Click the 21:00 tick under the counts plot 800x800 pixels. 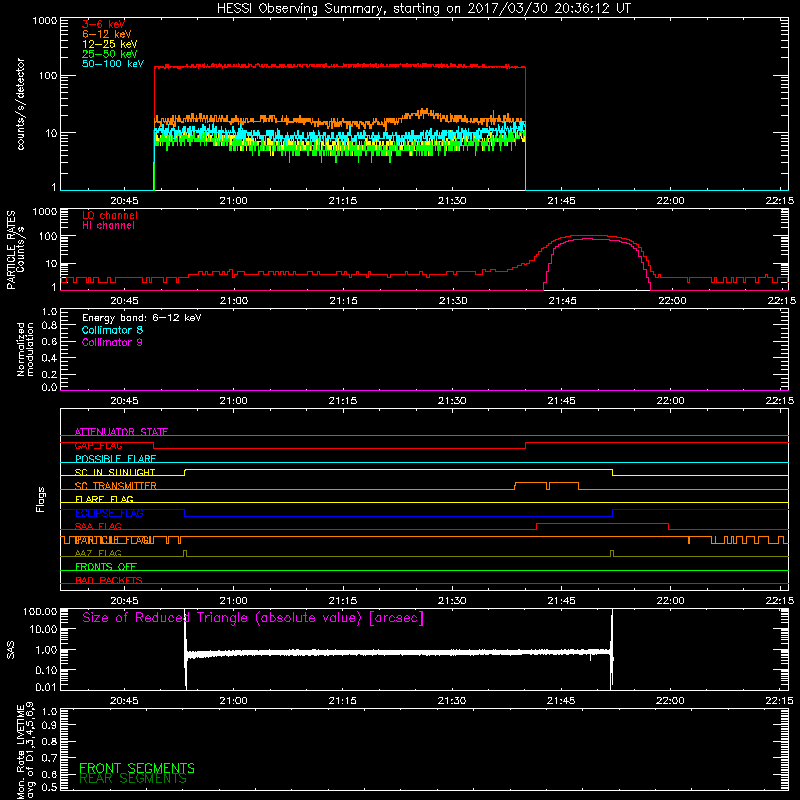click(x=233, y=201)
